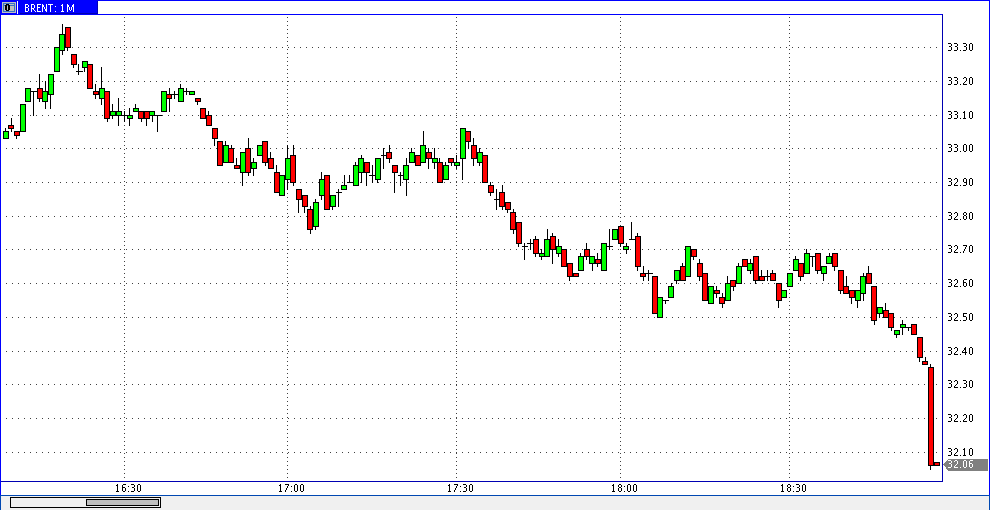Screen dimensions: 990x510
Task: Click the 18:00 time axis label
Action: [624, 489]
